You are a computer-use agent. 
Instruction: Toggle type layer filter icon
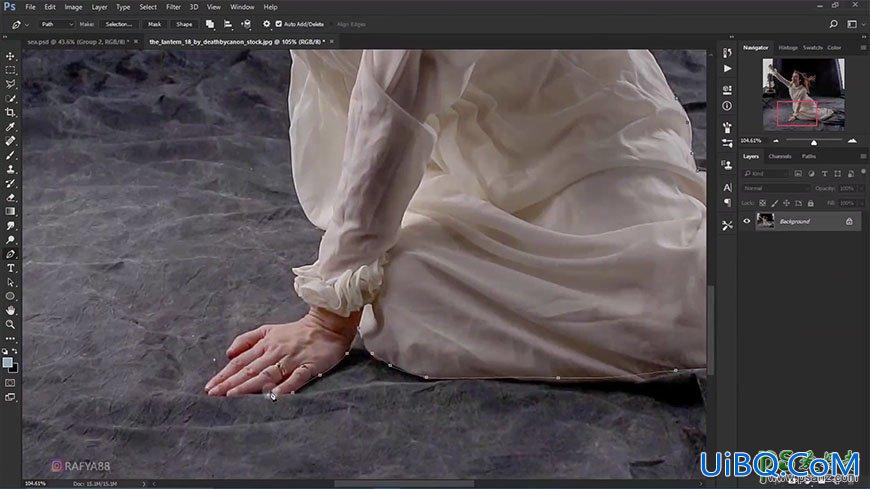(825, 174)
